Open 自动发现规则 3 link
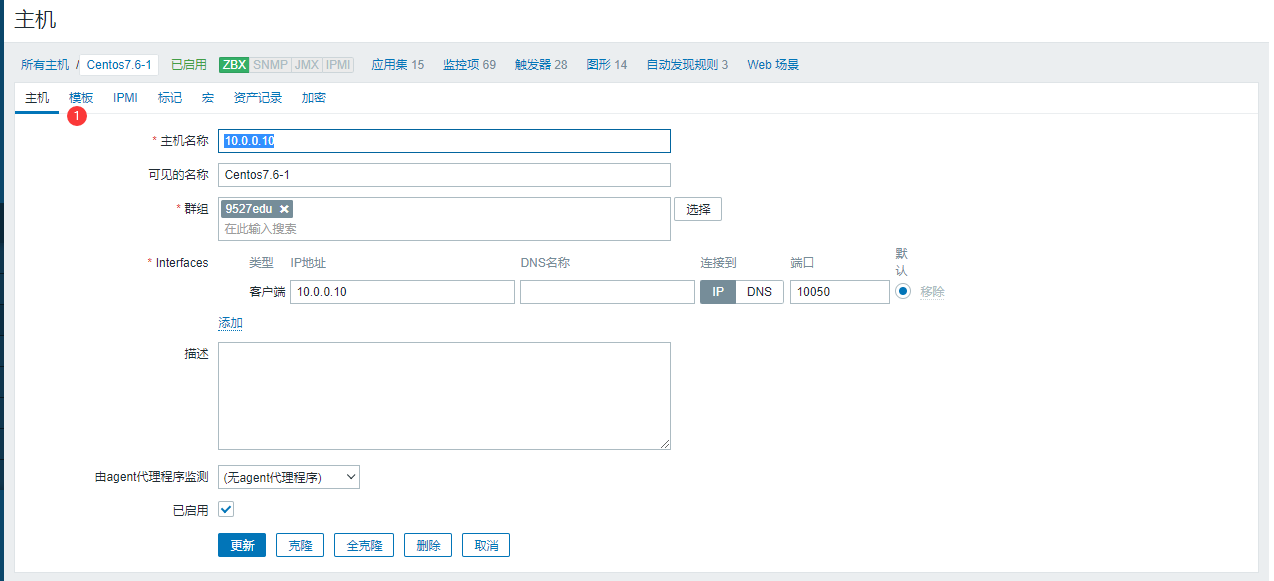Image resolution: width=1274 pixels, height=581 pixels. pos(687,65)
